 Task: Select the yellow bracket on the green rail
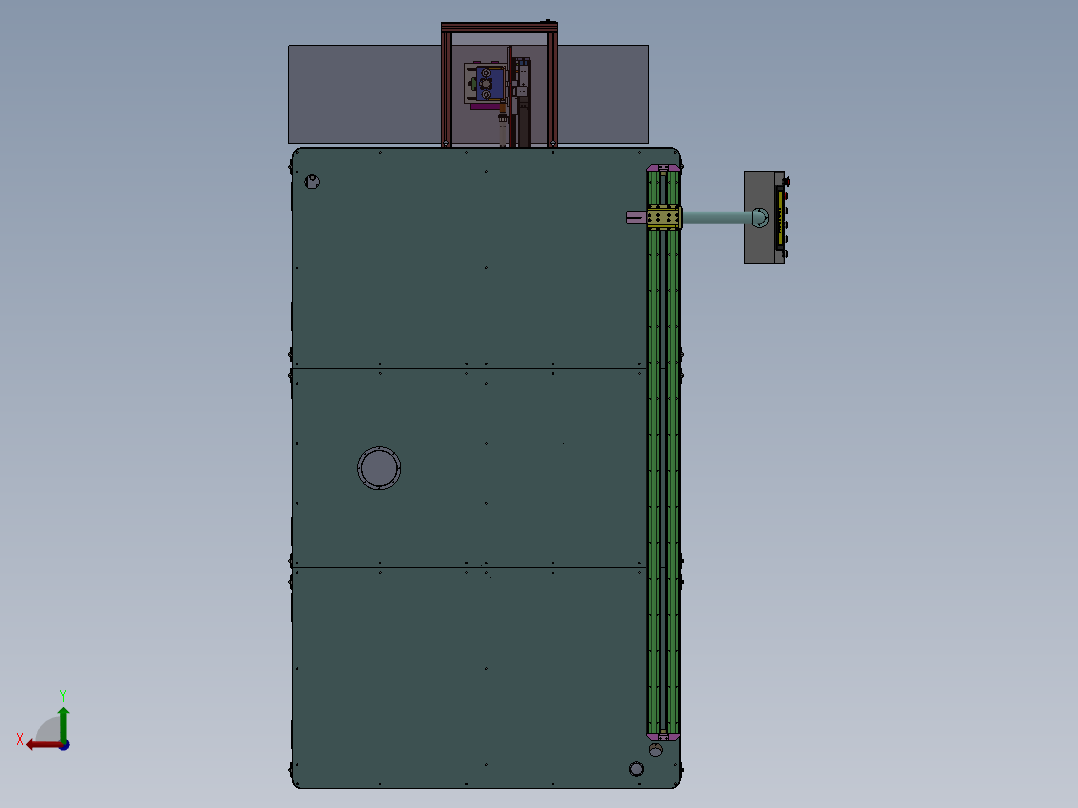point(663,217)
